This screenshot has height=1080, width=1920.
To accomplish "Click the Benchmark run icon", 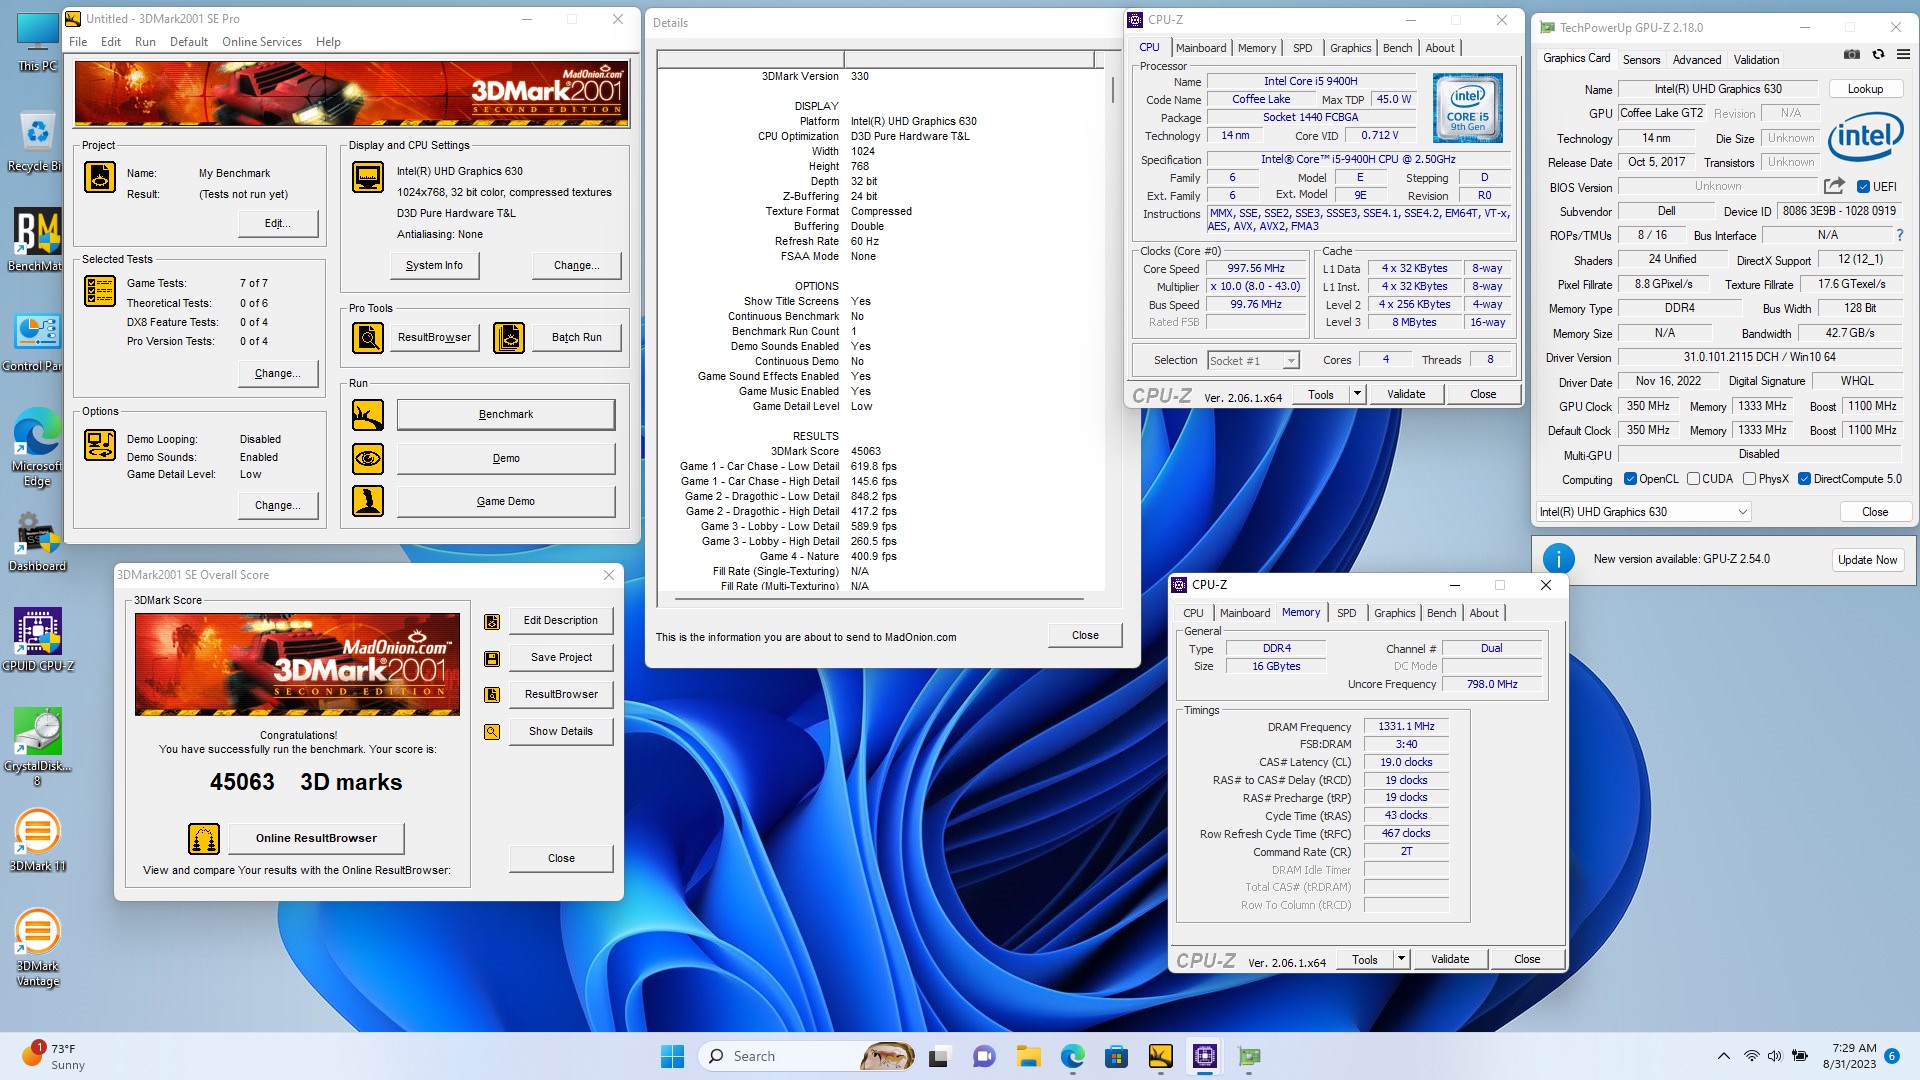I will click(x=368, y=414).
